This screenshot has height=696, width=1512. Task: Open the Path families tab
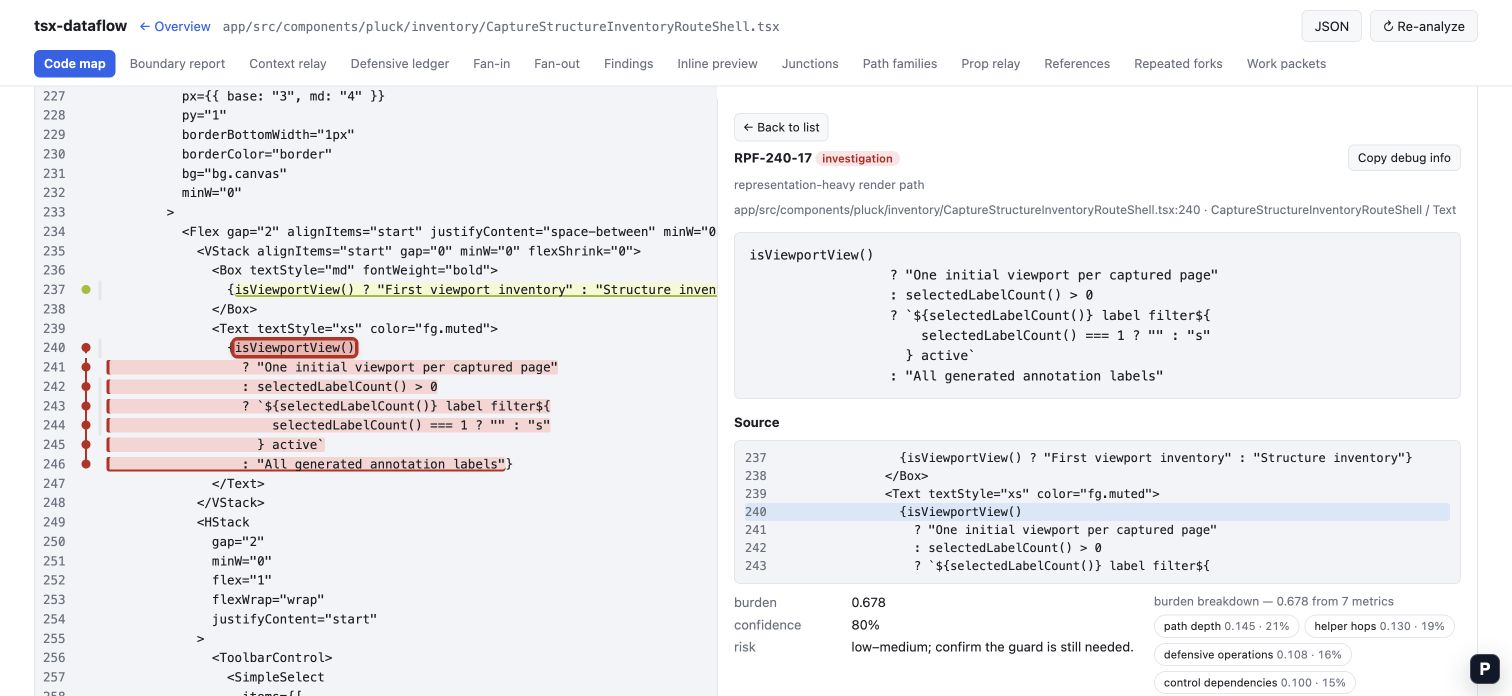point(900,63)
